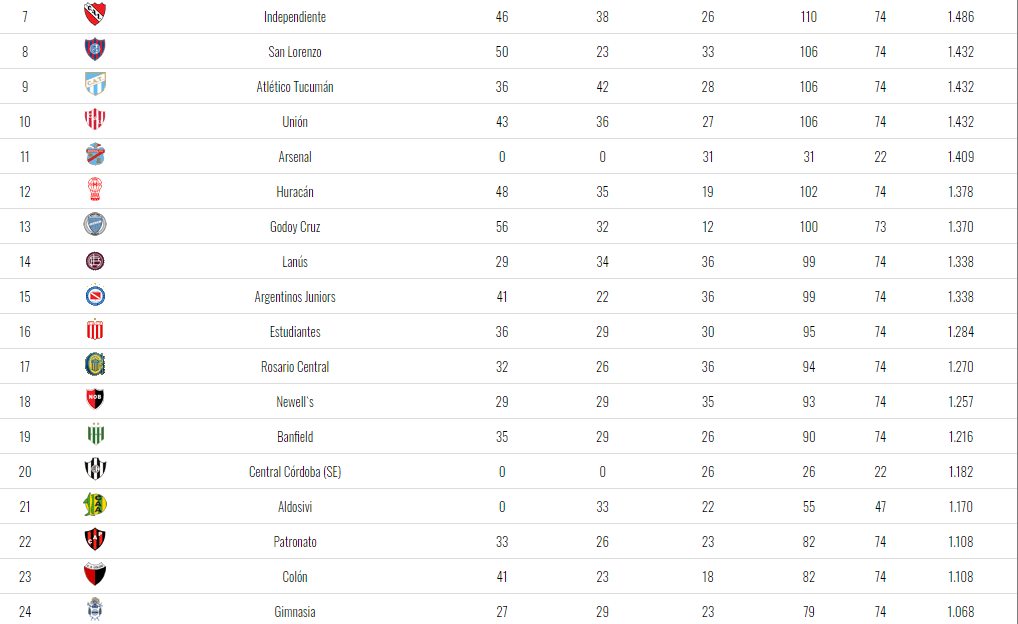Viewport: 1018px width, 624px height.
Task: Open the Arsenal team name link
Action: (295, 157)
